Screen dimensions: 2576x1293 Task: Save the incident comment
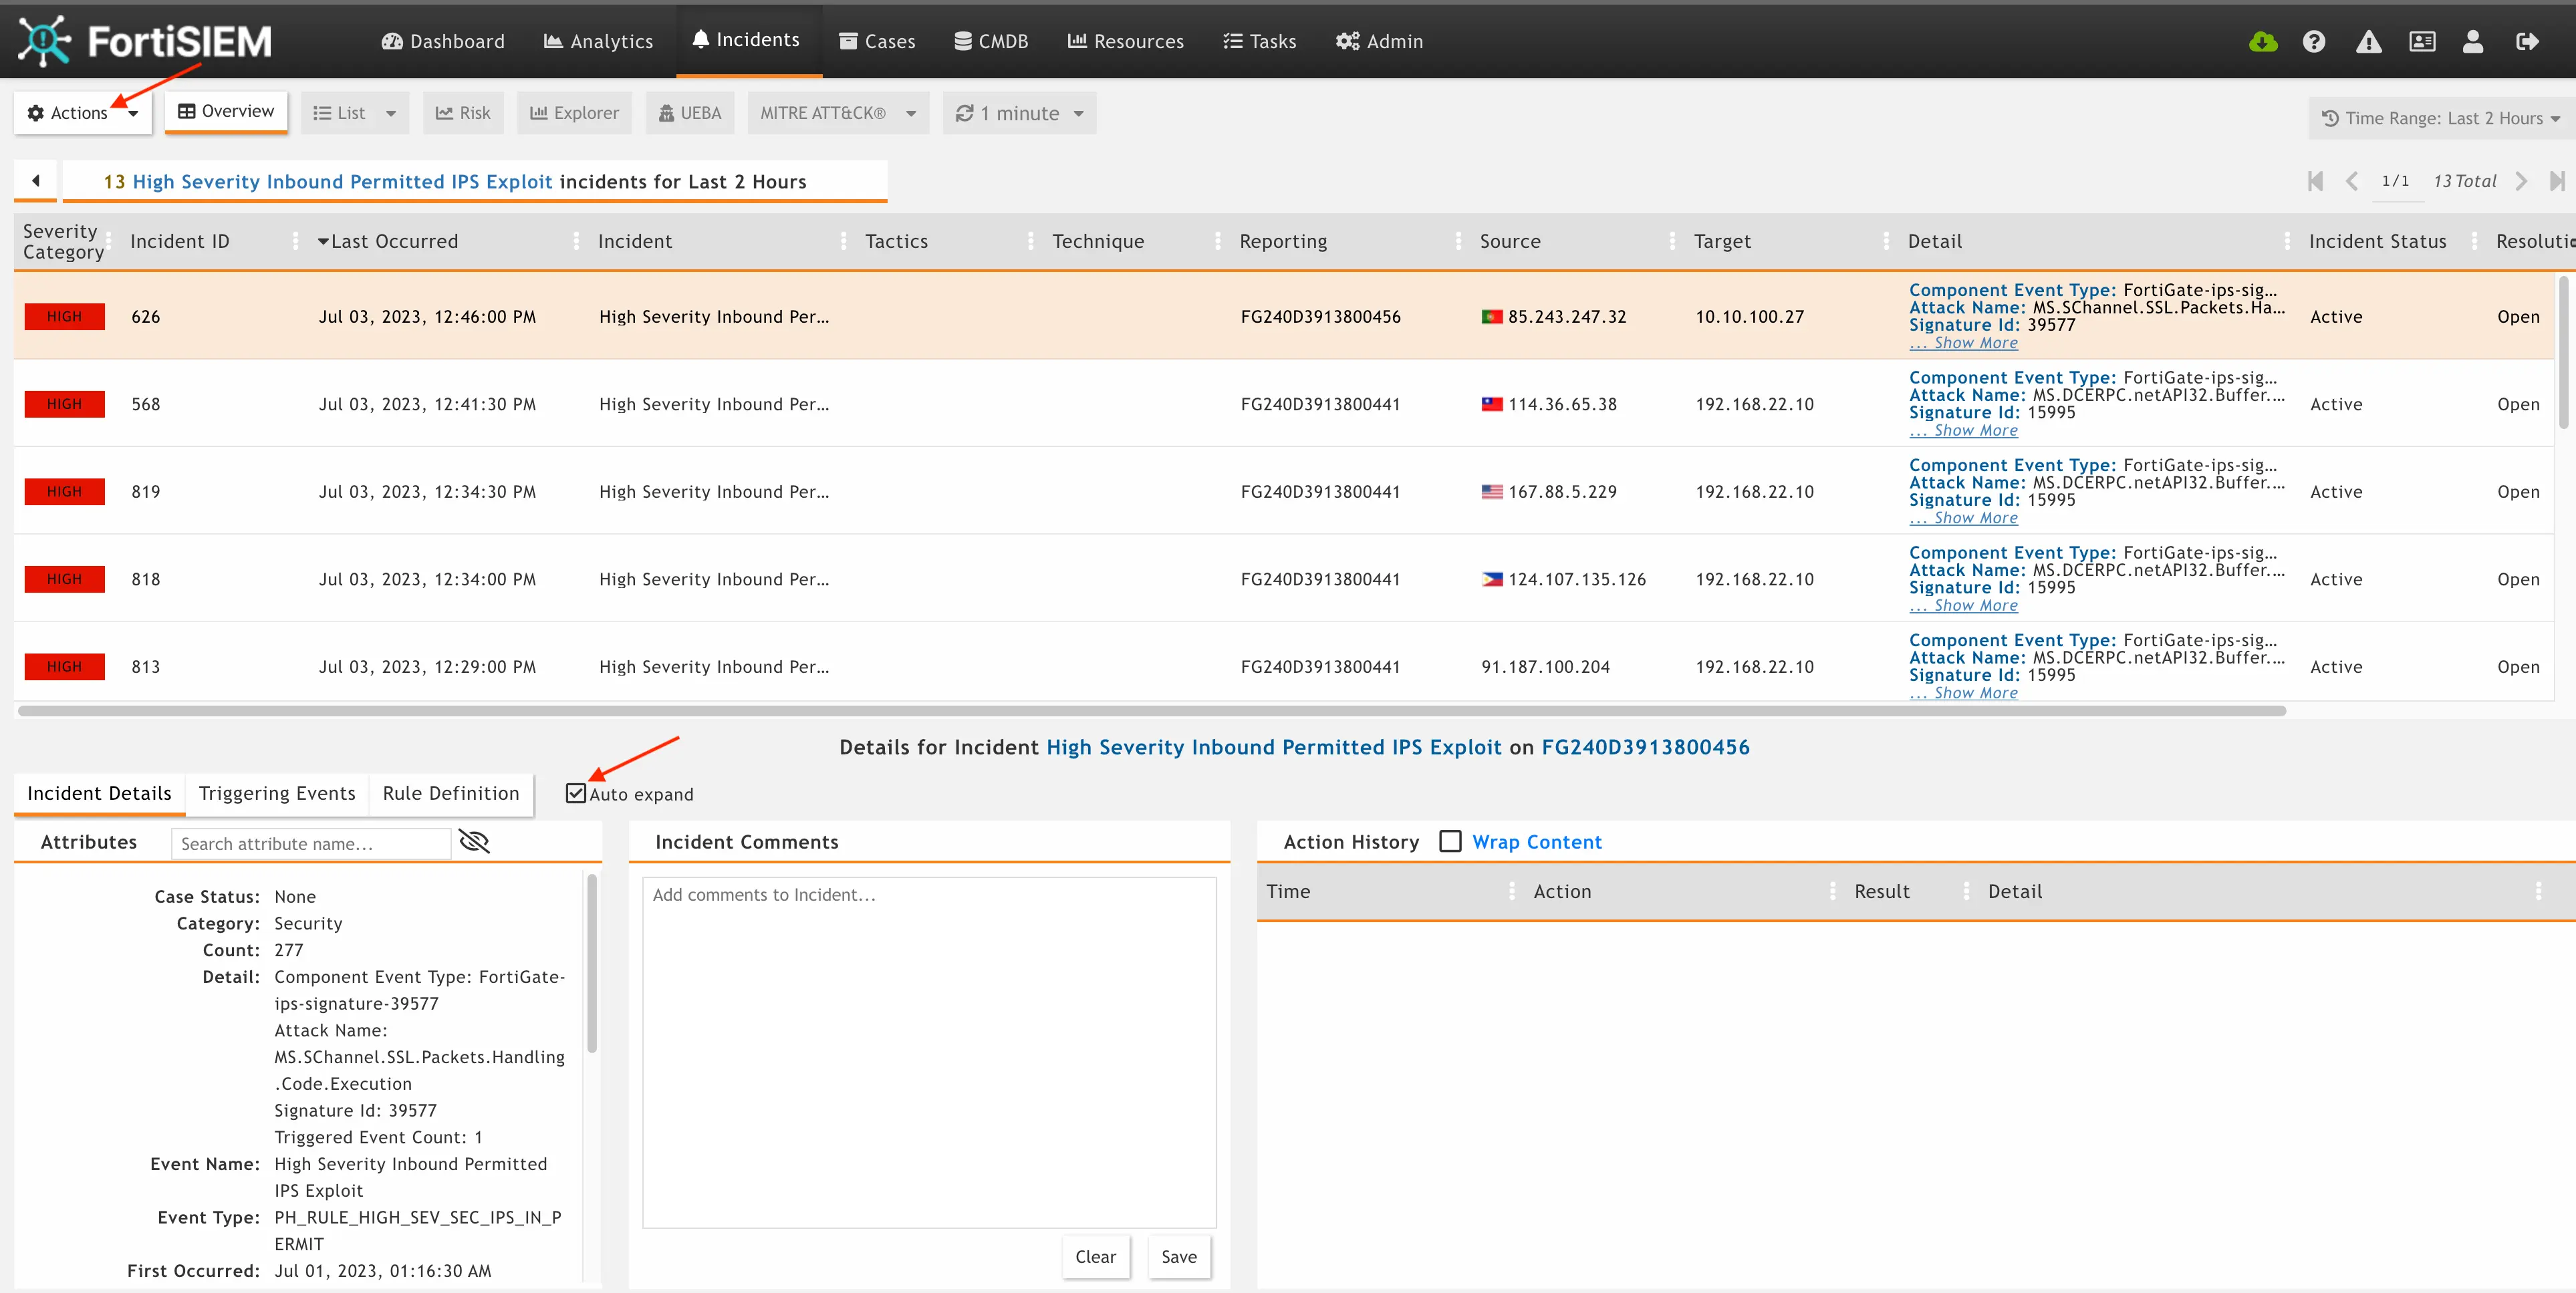click(1179, 1257)
